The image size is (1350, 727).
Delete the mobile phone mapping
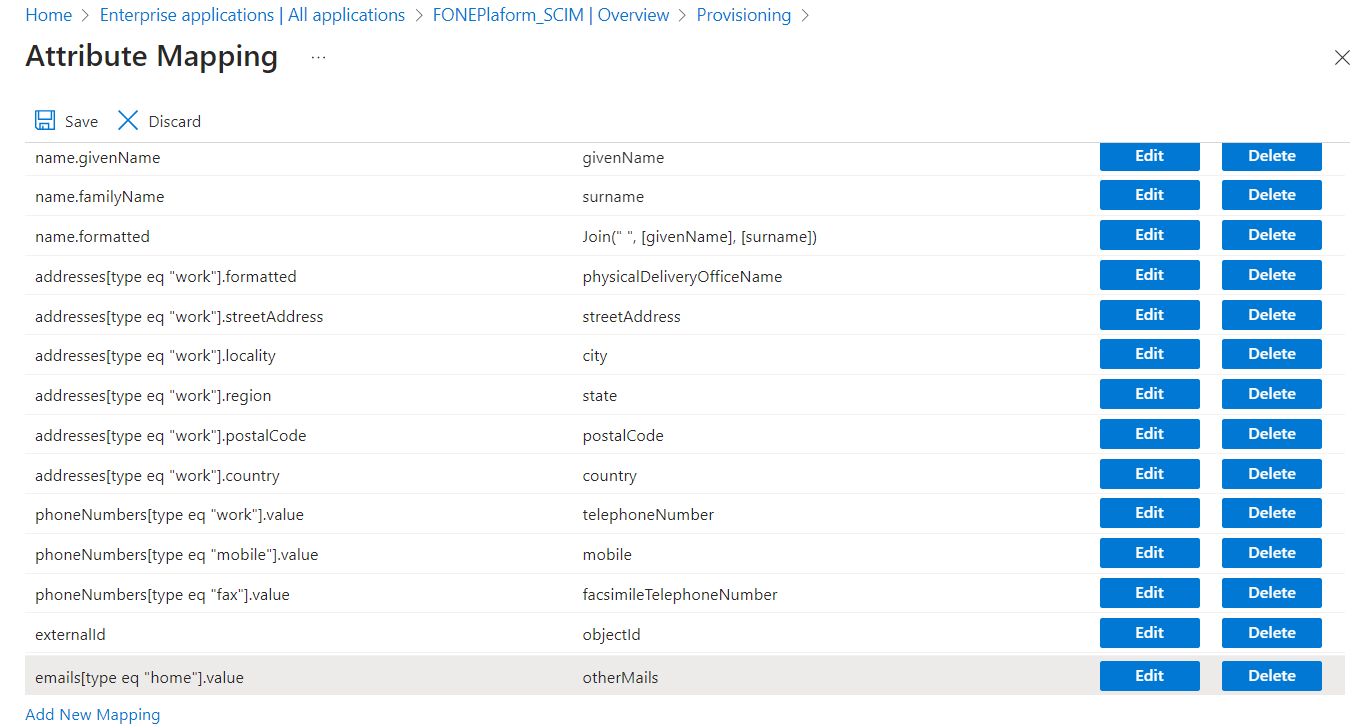[1271, 553]
